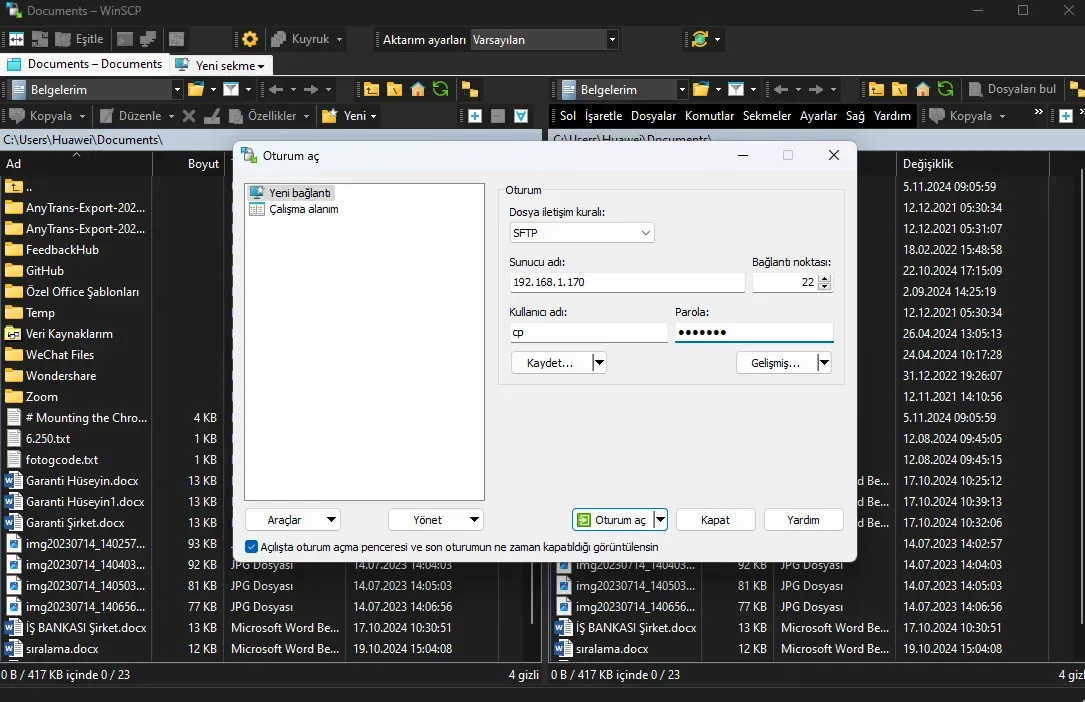Open the Ayarlar menu

pos(819,116)
